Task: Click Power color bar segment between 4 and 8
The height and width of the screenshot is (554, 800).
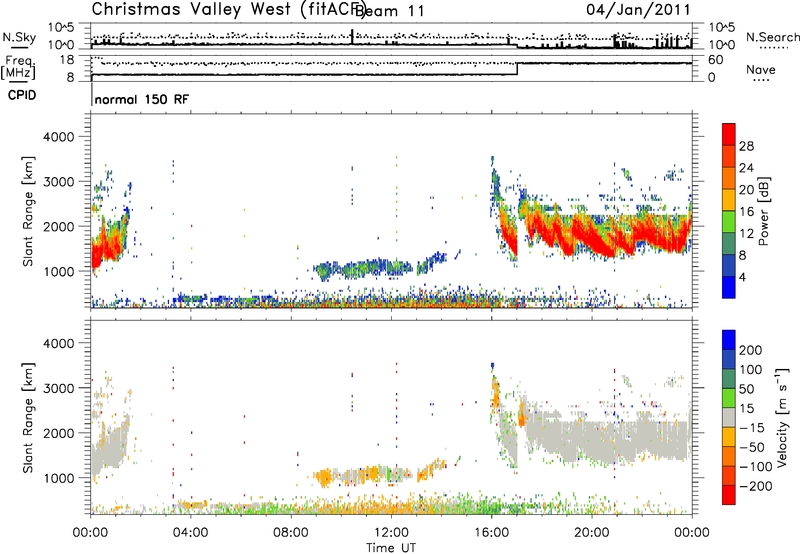Action: (x=729, y=266)
